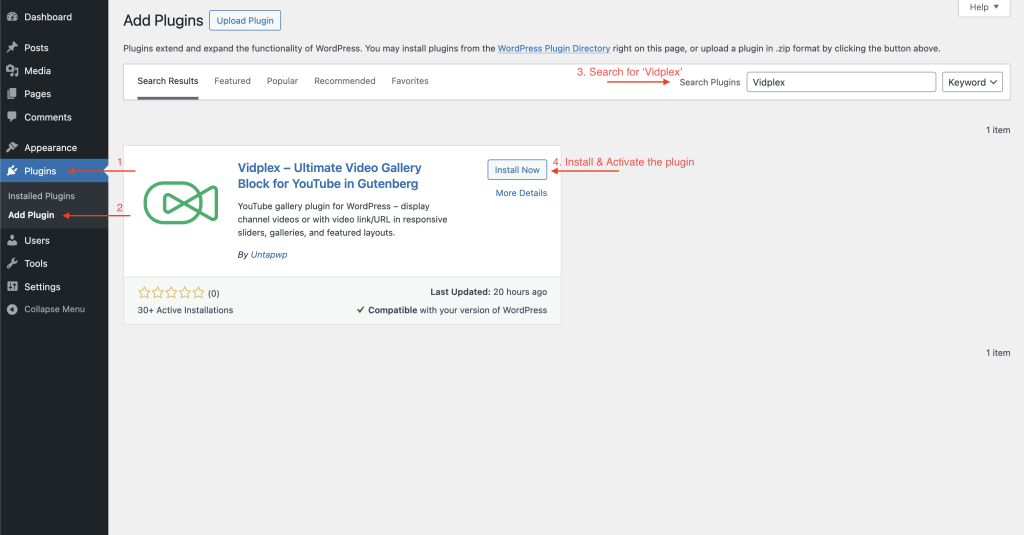Collapse the admin sidebar menu
The image size is (1024, 535).
pos(52,309)
